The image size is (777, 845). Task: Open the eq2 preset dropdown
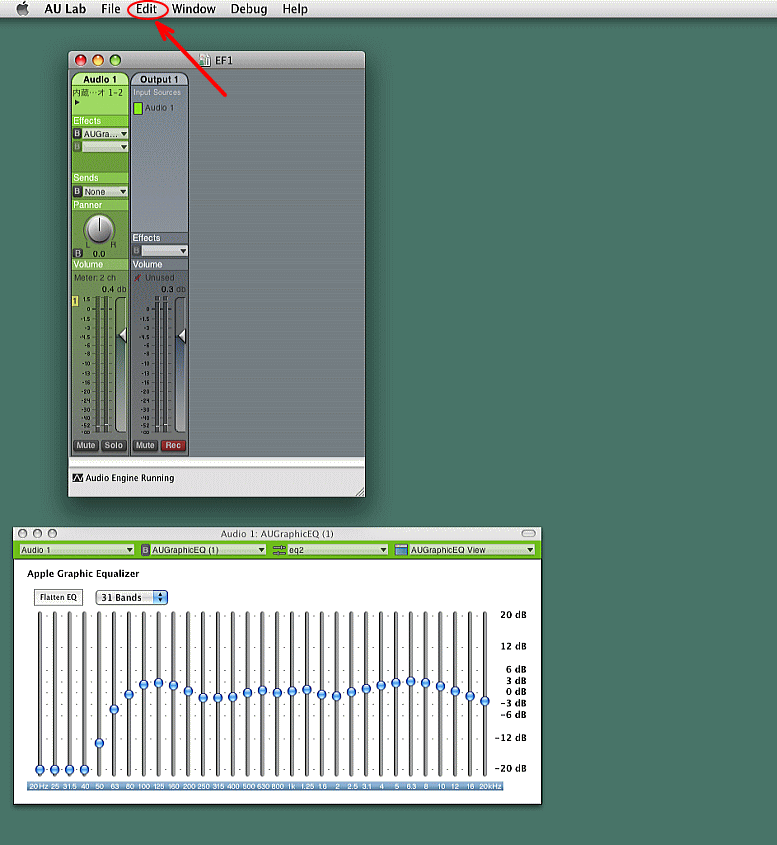tap(329, 549)
